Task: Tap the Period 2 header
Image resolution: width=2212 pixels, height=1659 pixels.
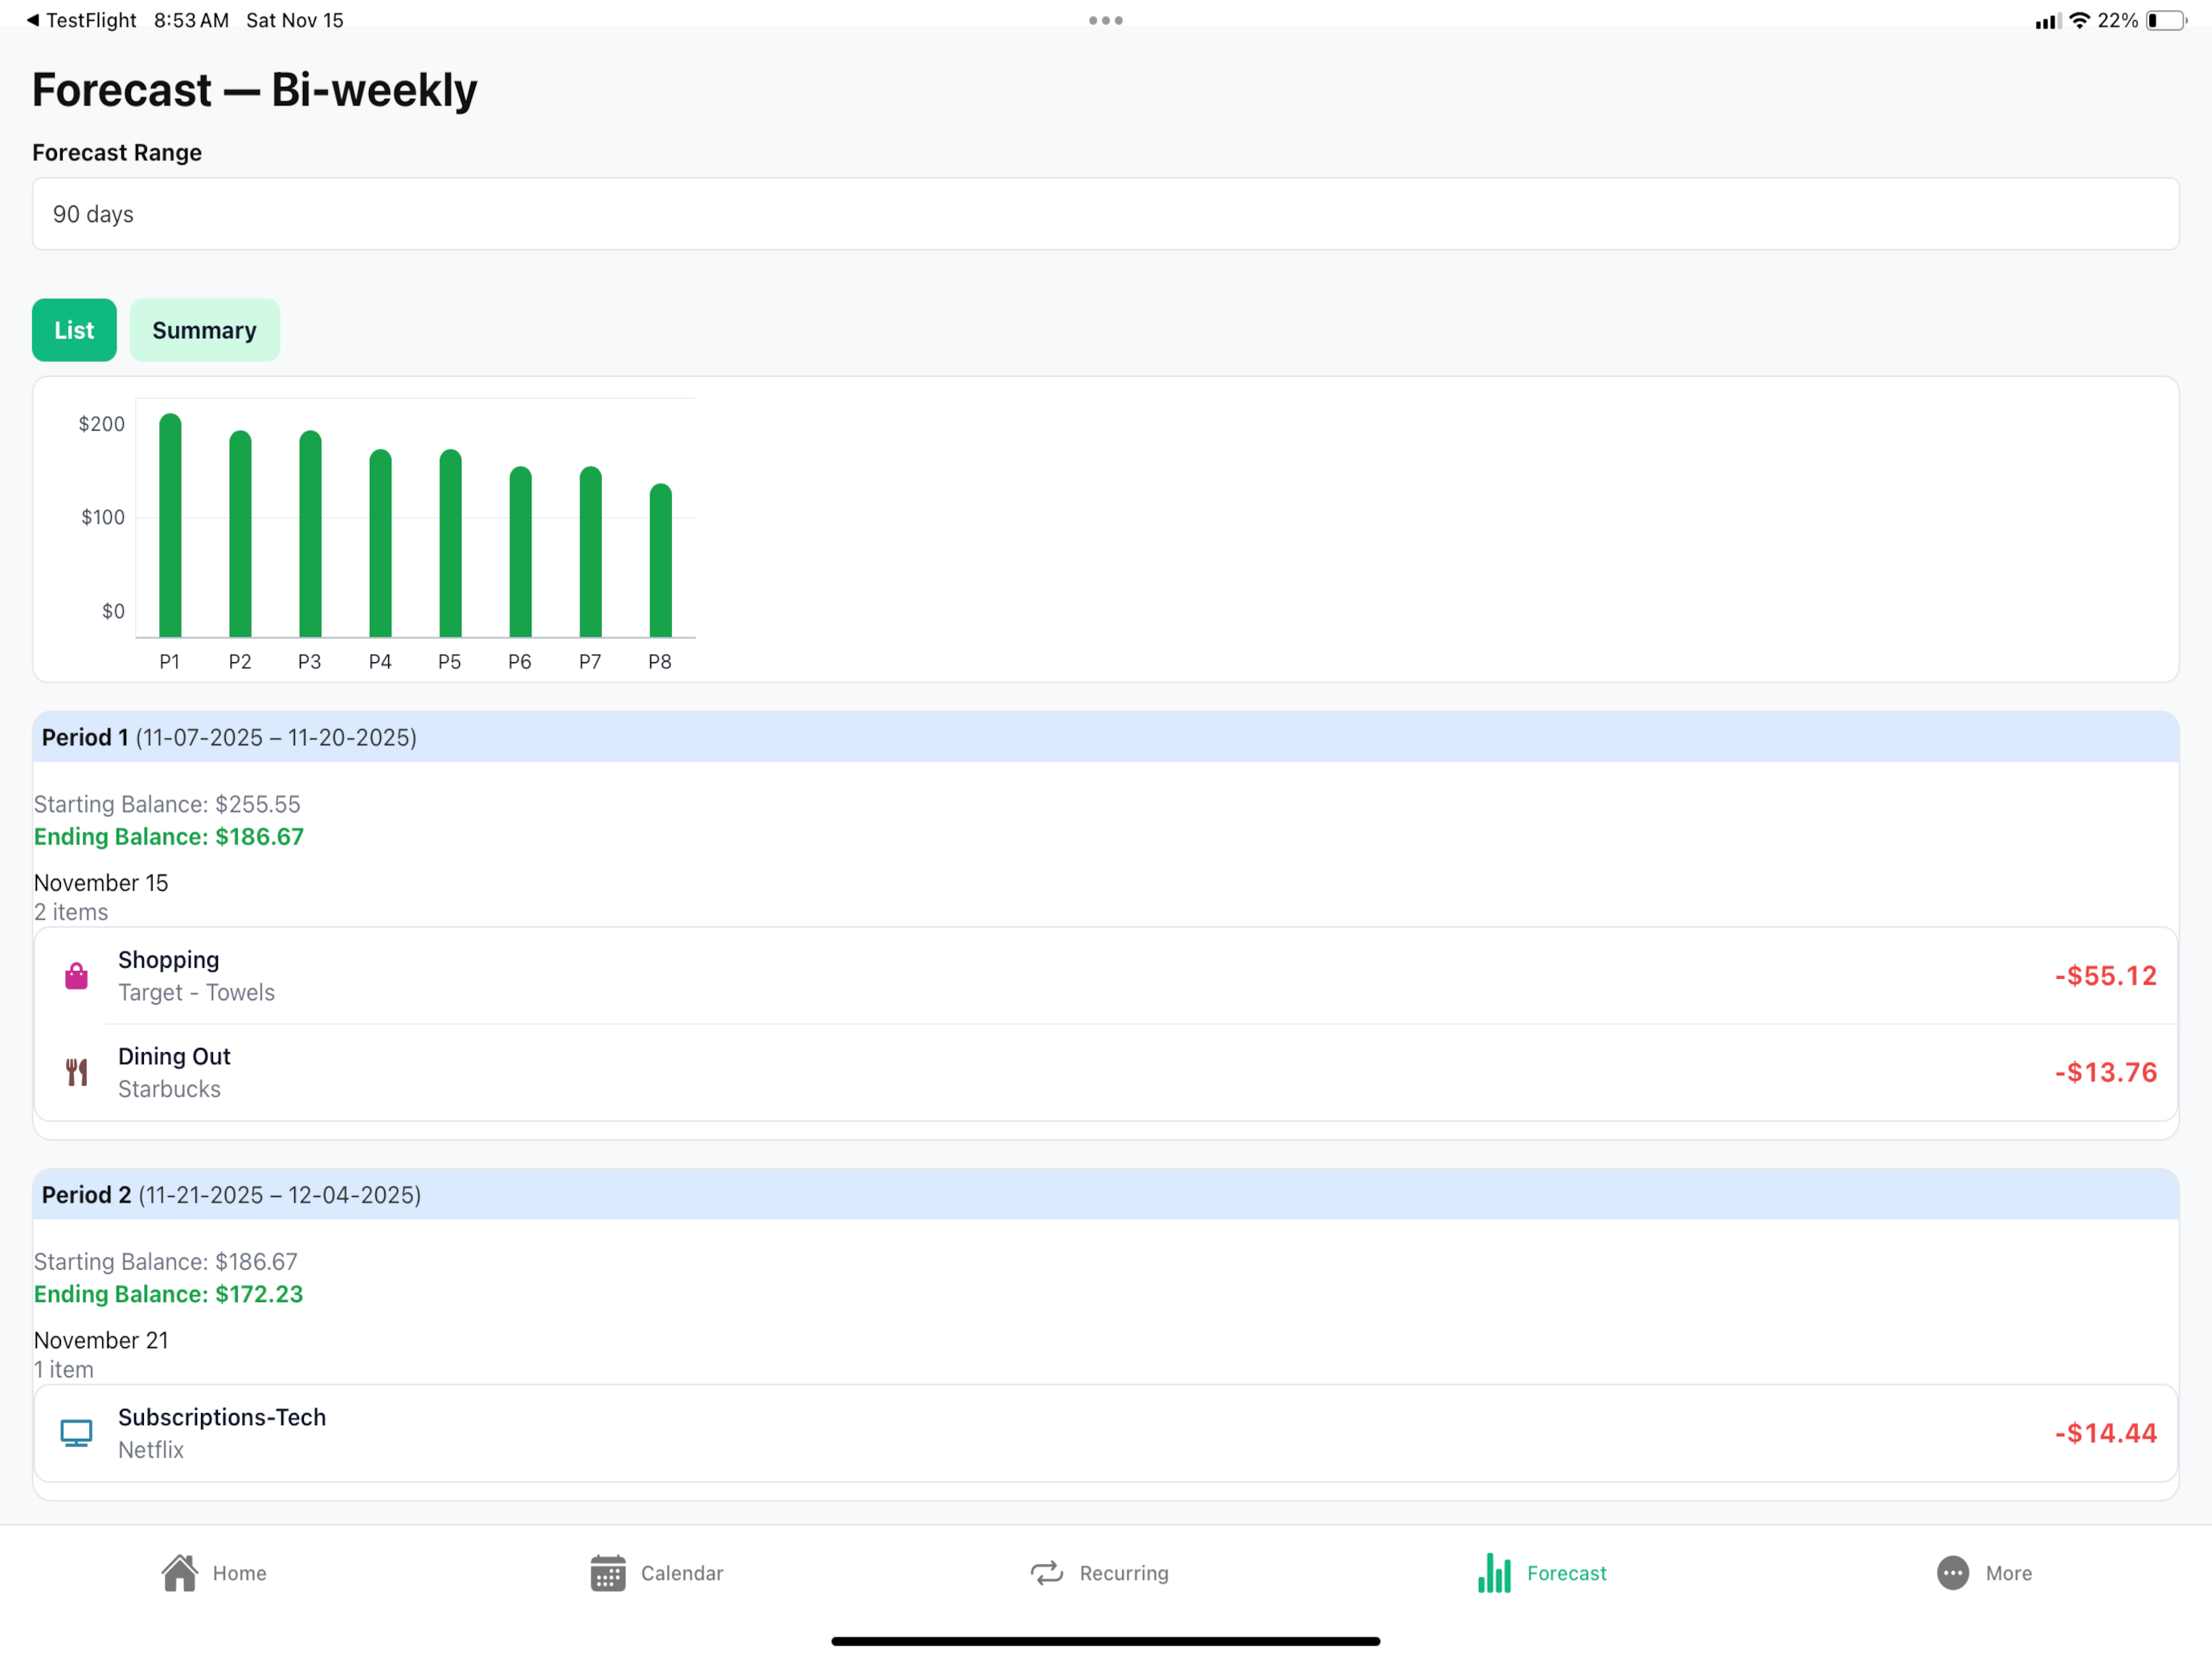Action: (x=1106, y=1195)
